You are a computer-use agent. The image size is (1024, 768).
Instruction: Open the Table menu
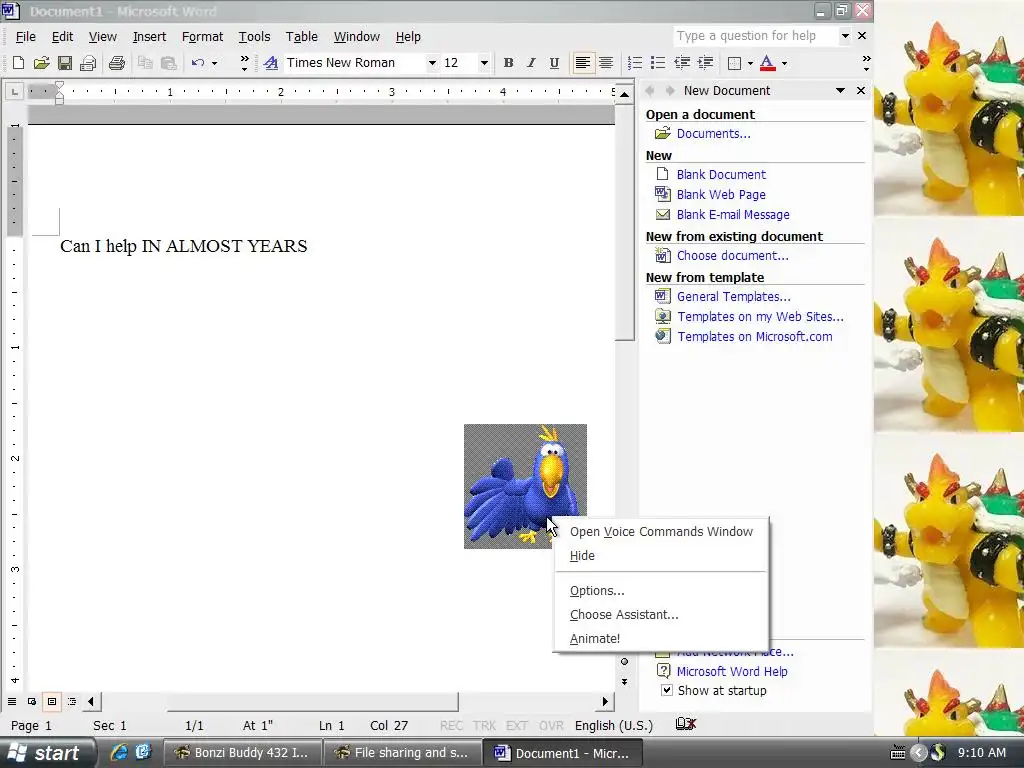(x=301, y=37)
